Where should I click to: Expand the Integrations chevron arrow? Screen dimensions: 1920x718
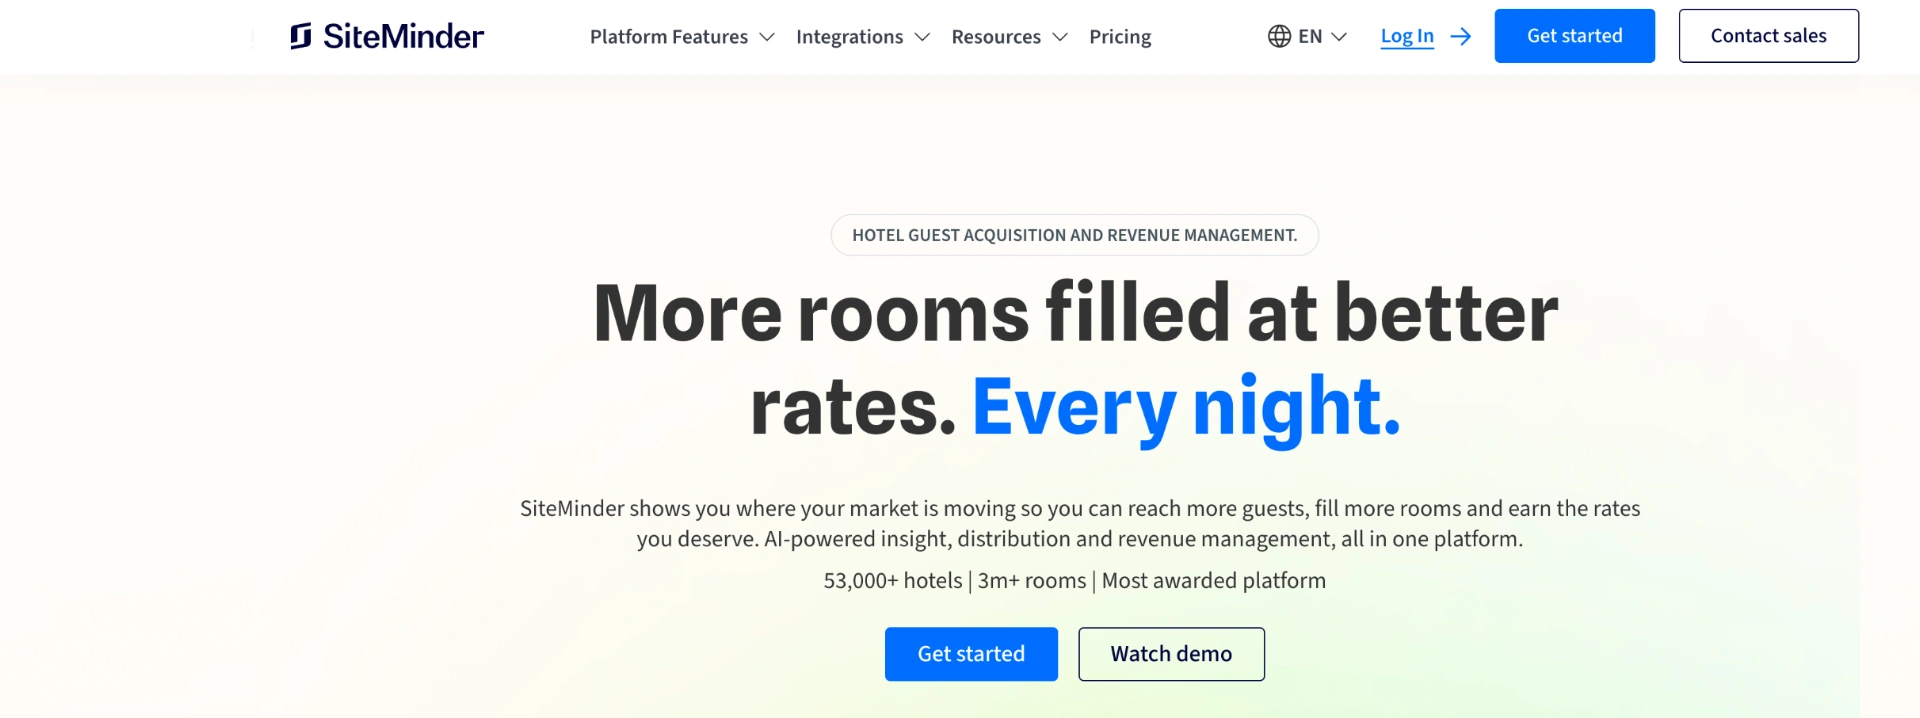(x=922, y=37)
